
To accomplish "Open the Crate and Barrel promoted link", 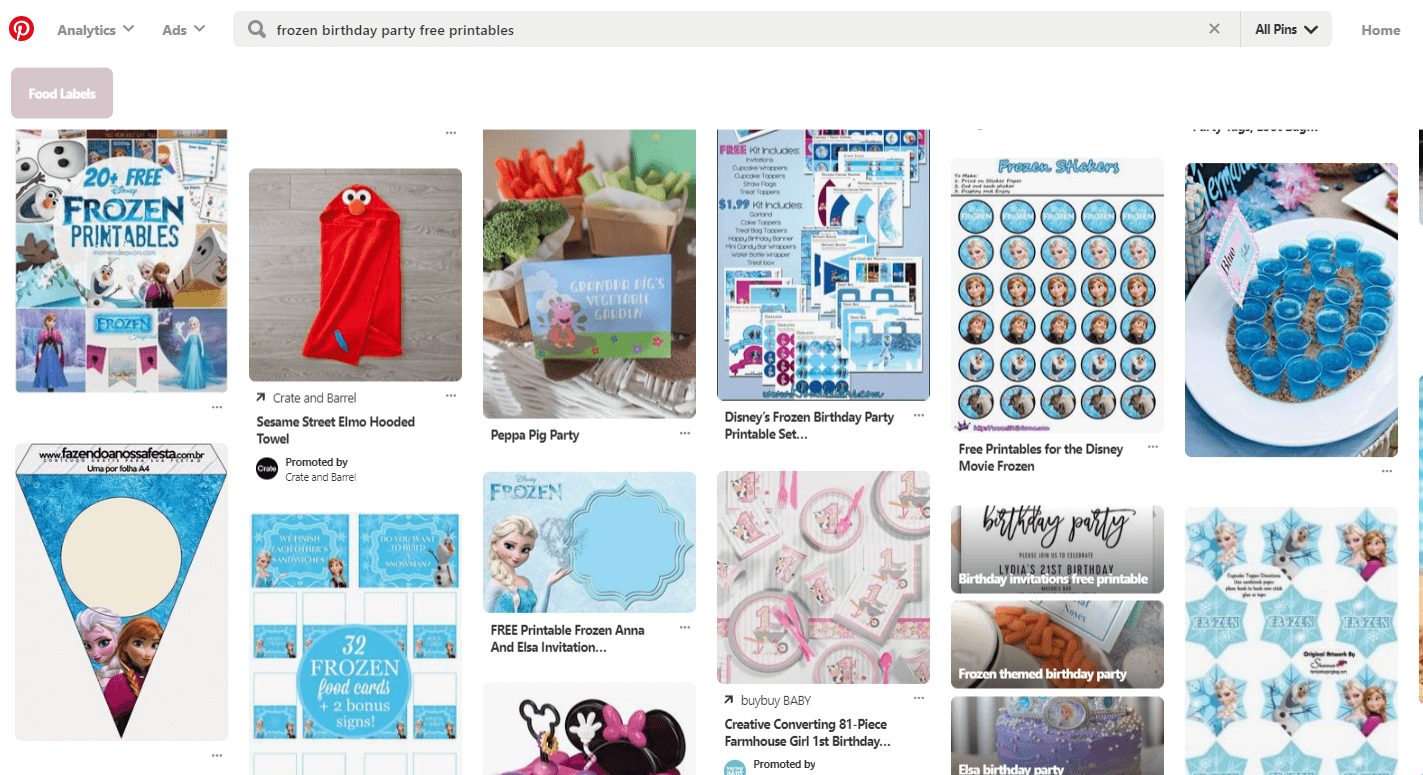I will tap(314, 398).
